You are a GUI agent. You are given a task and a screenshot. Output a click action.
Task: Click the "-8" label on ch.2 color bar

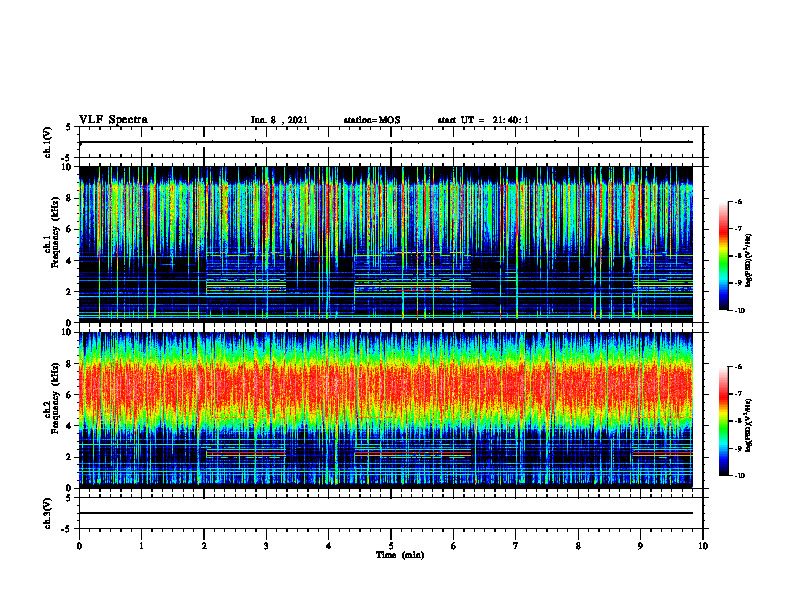click(738, 421)
